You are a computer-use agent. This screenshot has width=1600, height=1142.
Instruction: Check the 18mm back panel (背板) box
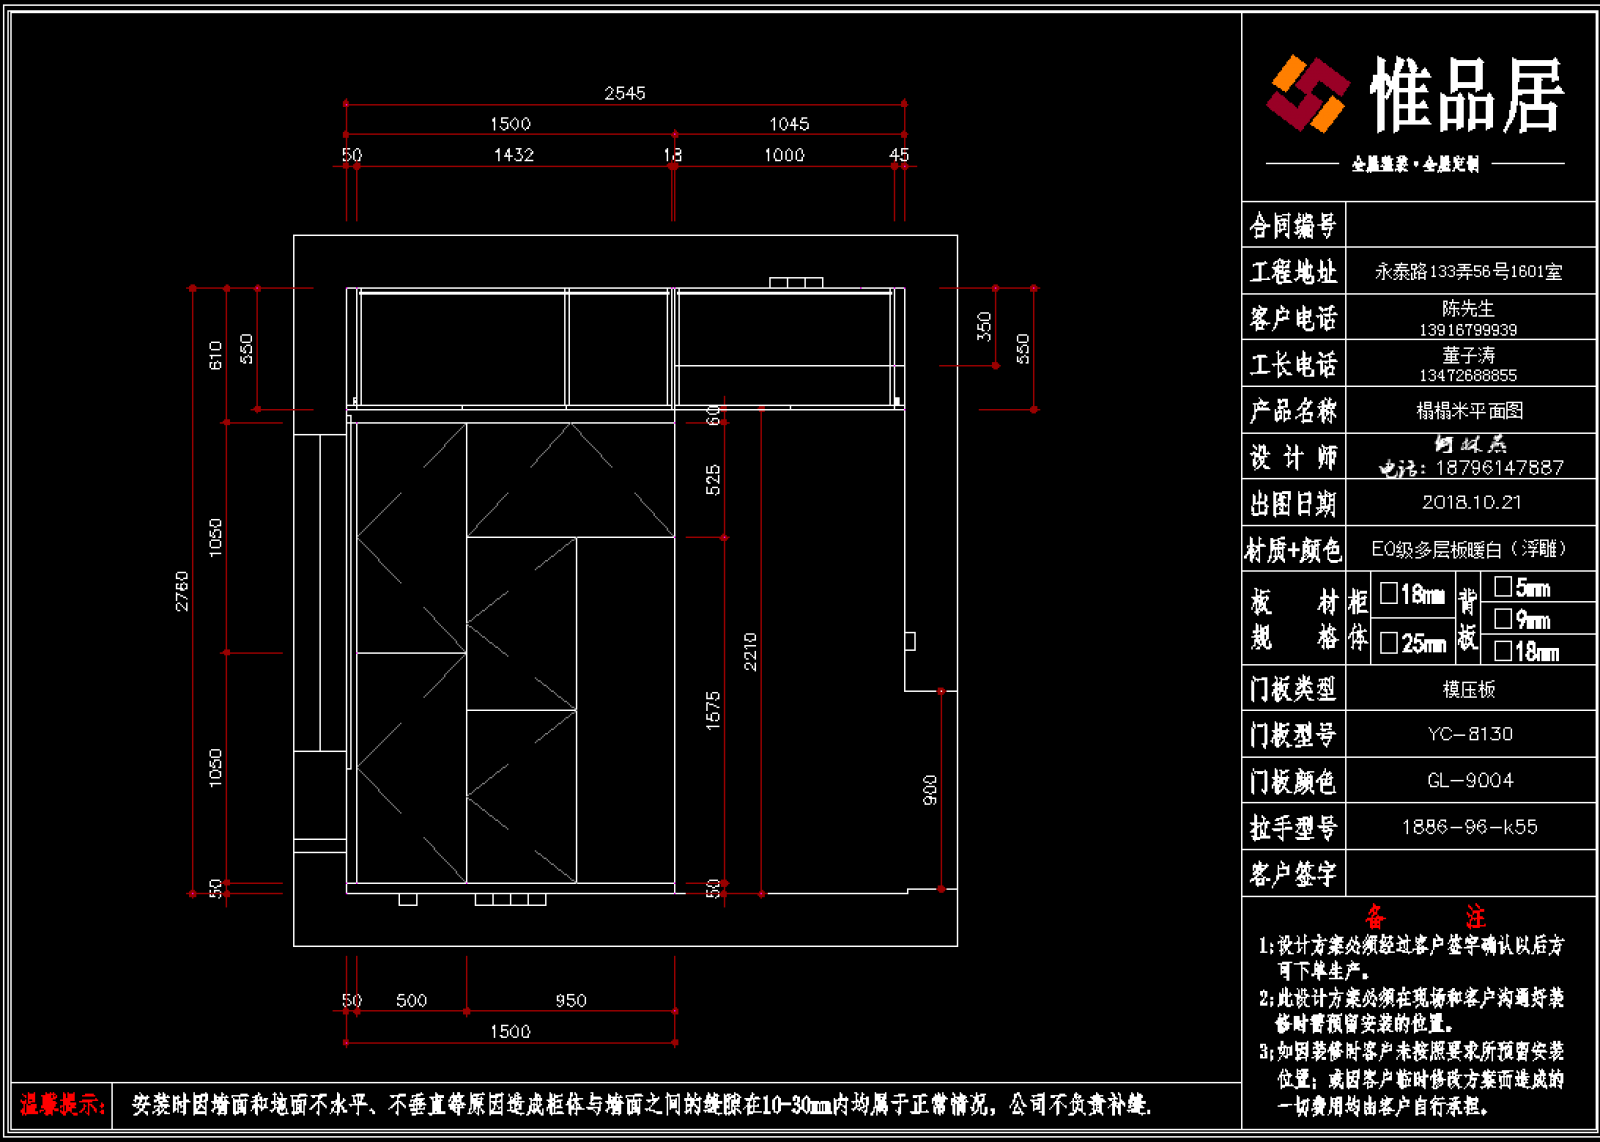1502,651
